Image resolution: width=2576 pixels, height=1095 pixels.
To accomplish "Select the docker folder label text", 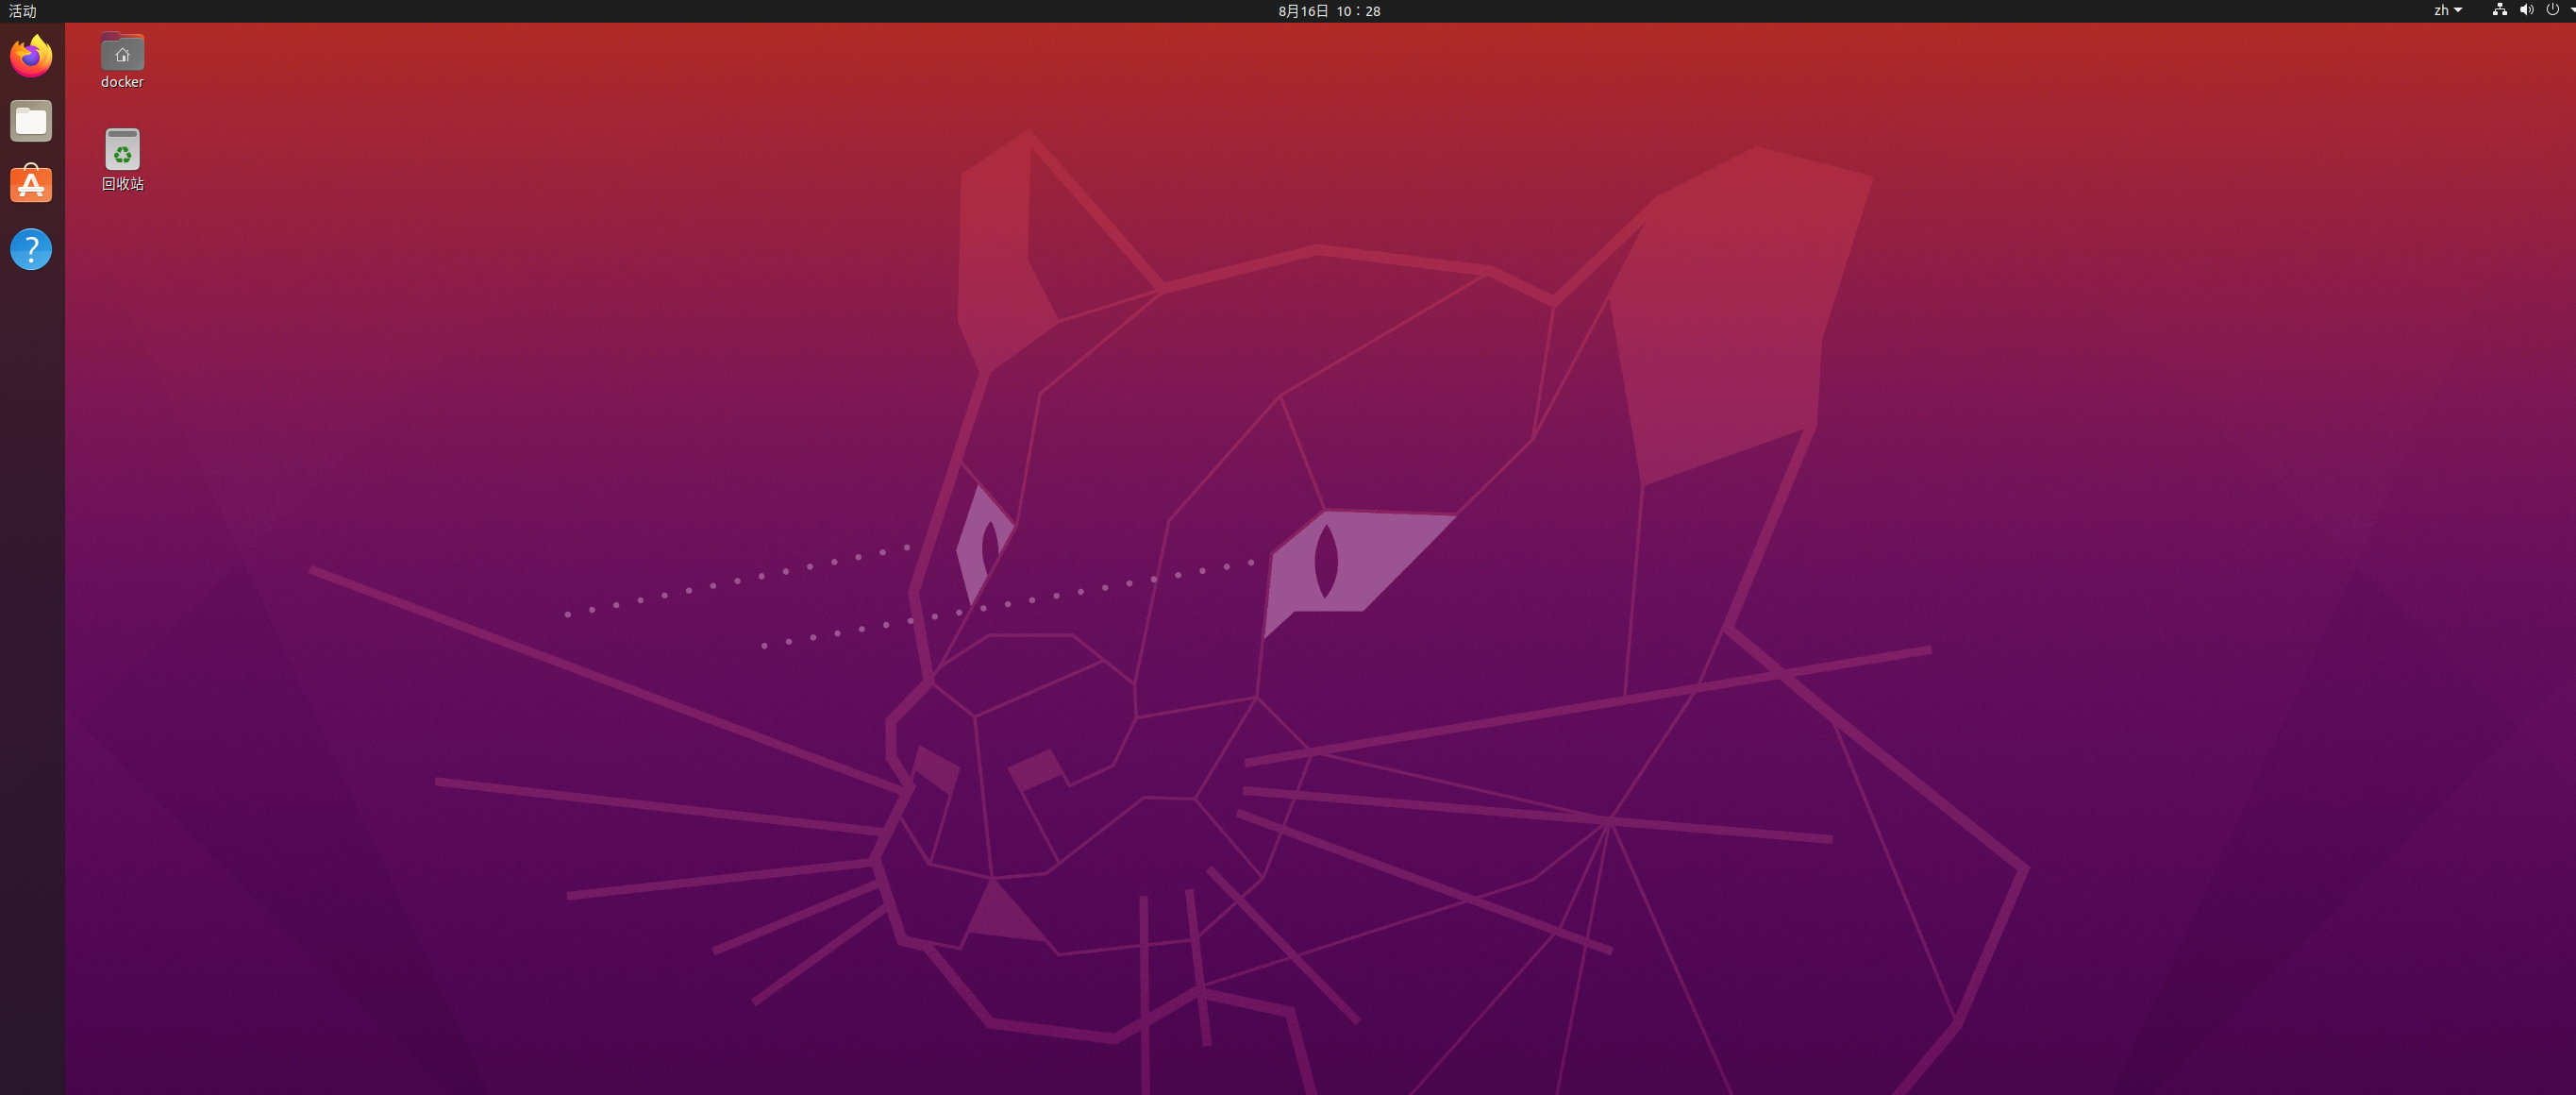I will 122,82.
